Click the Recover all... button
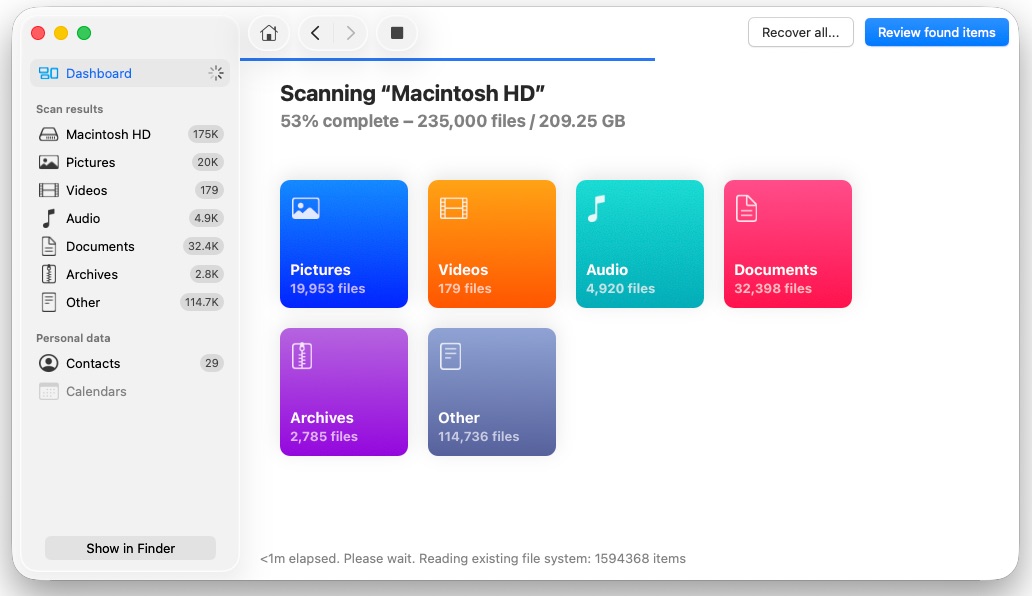This screenshot has height=596, width=1032. (800, 32)
